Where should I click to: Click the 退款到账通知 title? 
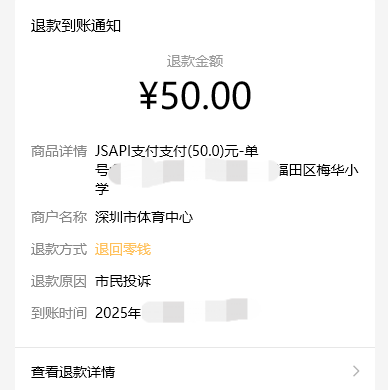pos(76,26)
